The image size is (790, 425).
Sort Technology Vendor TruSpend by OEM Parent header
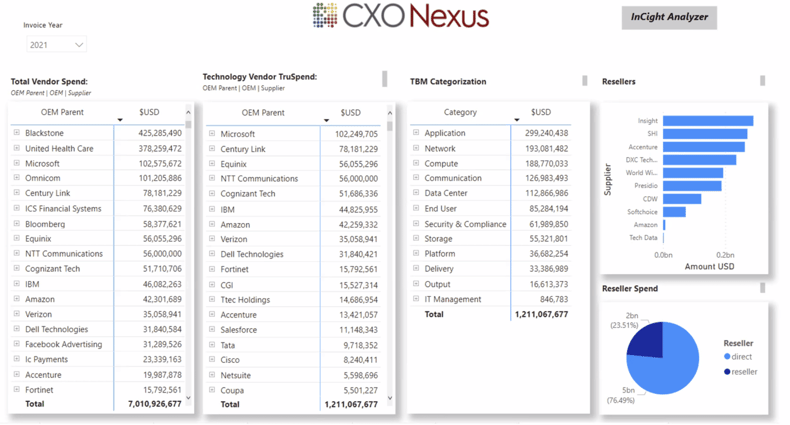click(x=263, y=113)
